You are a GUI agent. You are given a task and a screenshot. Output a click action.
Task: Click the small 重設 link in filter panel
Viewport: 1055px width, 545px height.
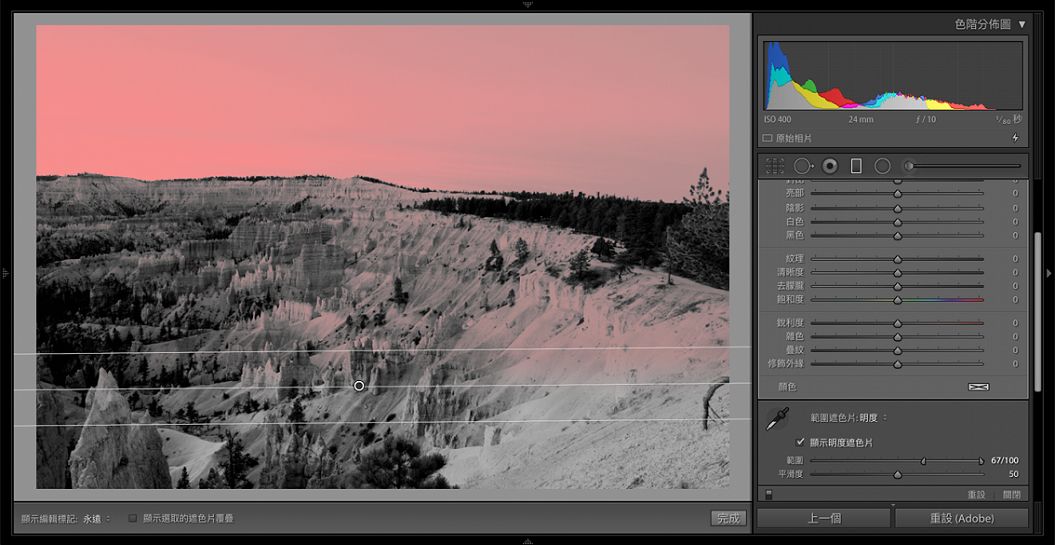click(976, 495)
